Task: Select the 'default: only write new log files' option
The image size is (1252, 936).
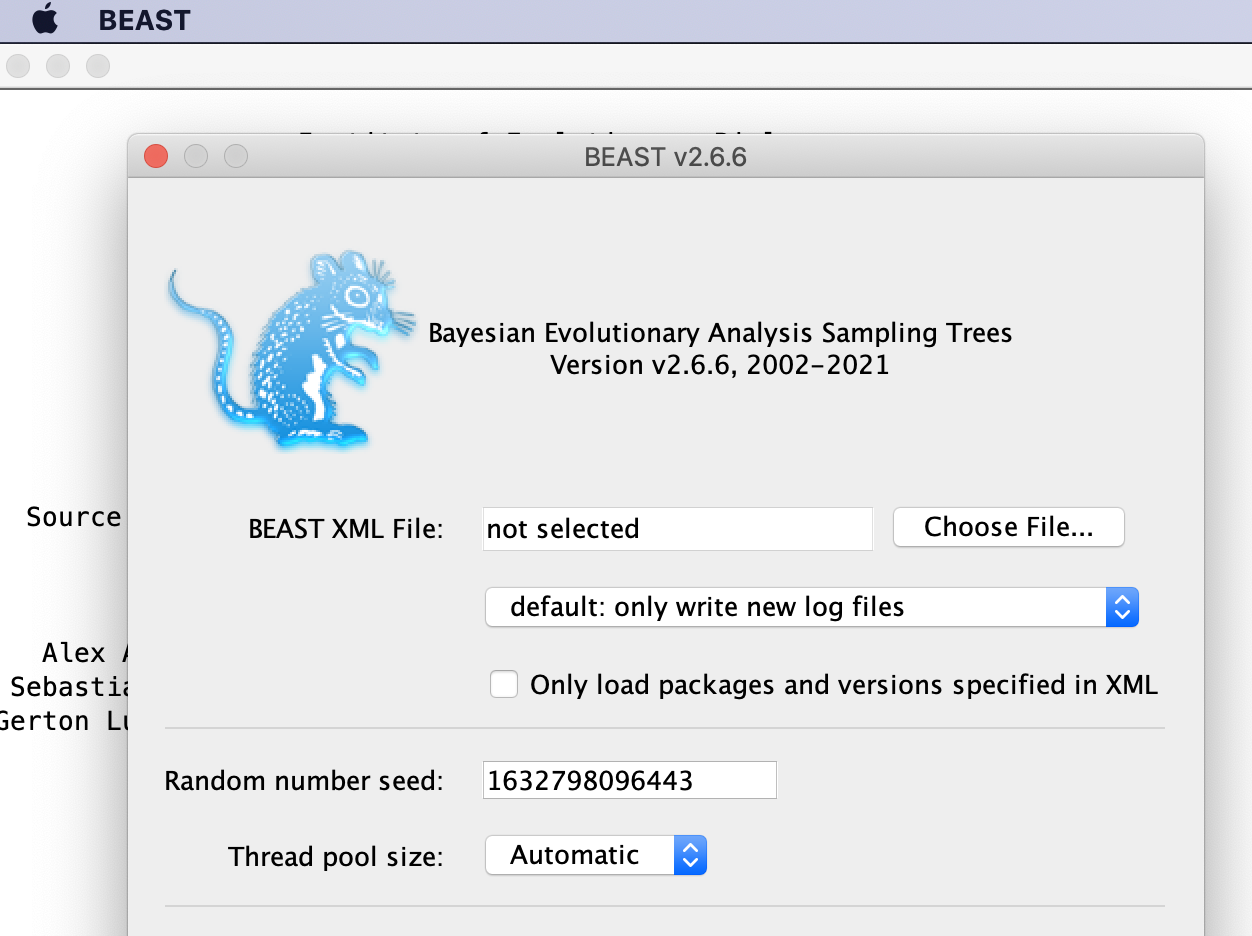Action: click(700, 606)
